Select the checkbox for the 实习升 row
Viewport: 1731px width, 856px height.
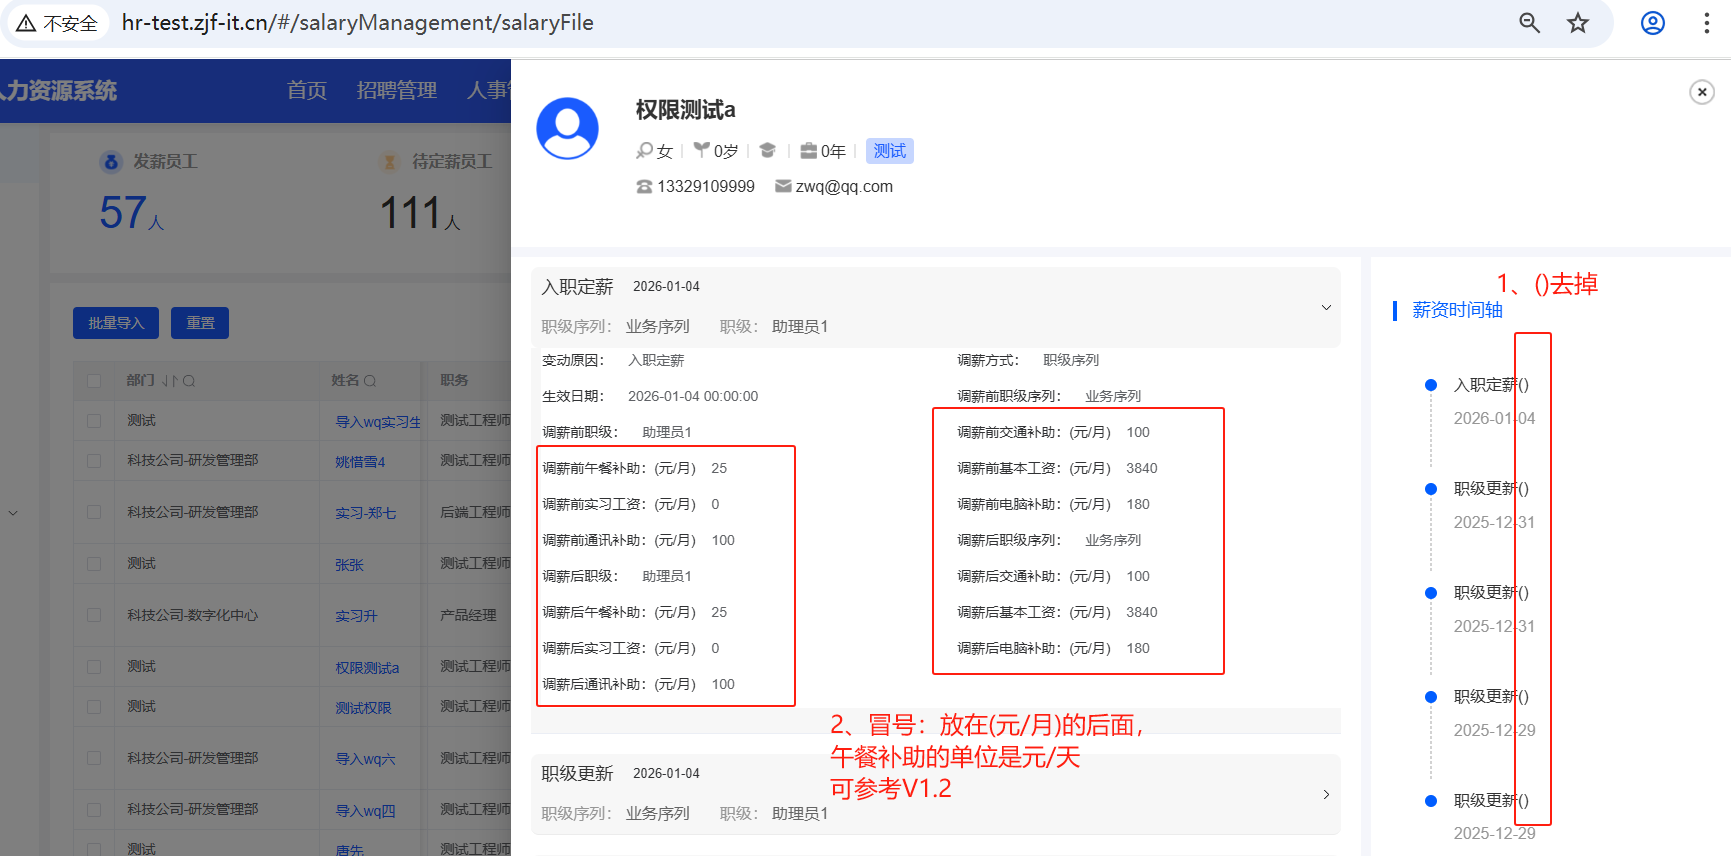94,615
